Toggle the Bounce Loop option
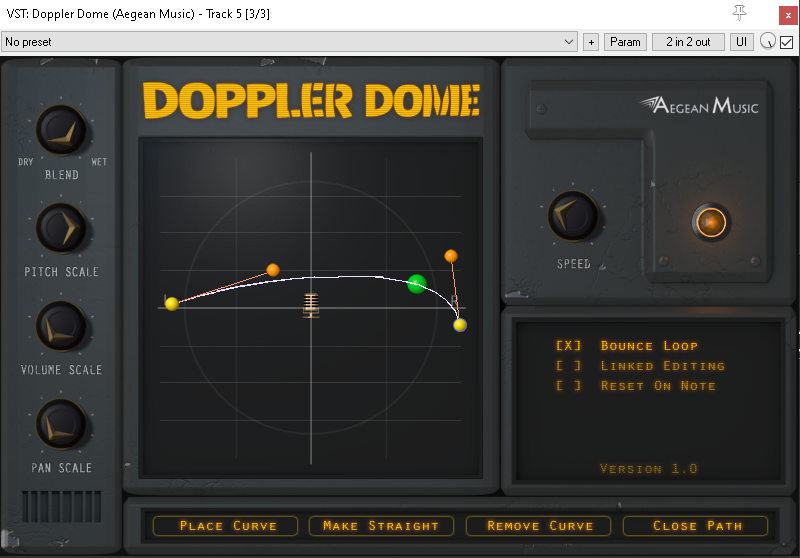 coord(627,346)
